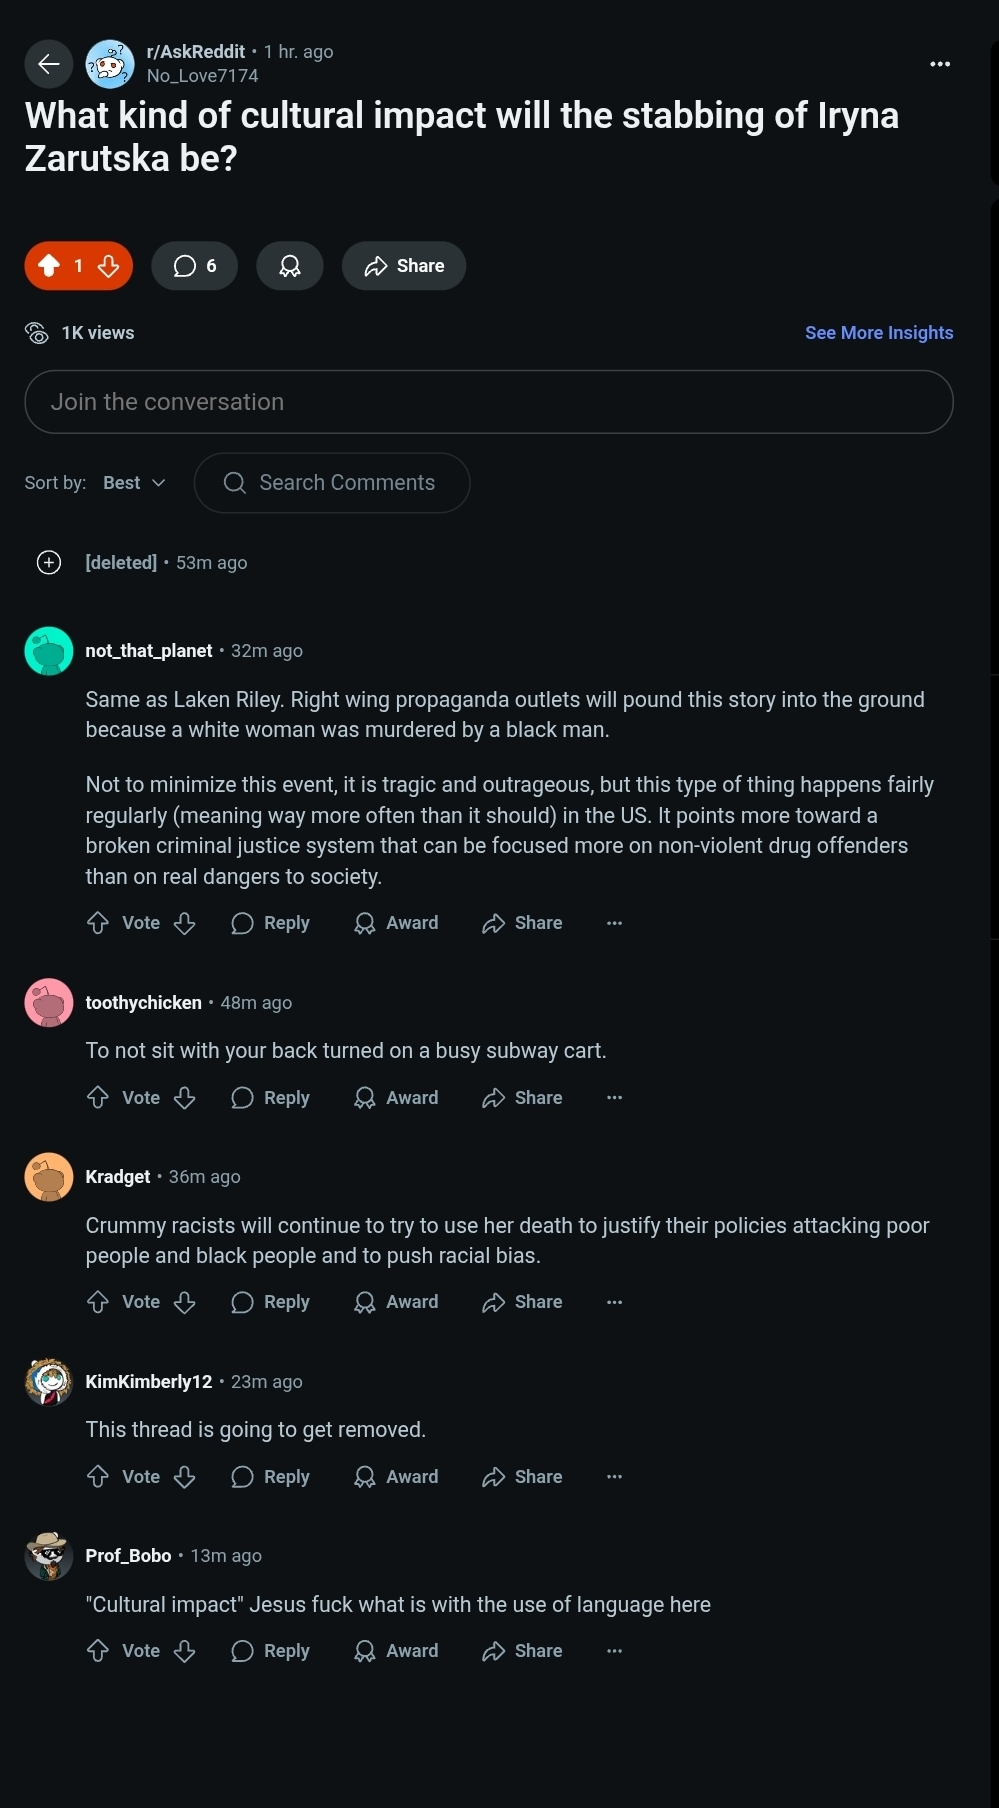The width and height of the screenshot is (999, 1808).
Task: Open more options on Kradget's comment
Action: [x=614, y=1302]
